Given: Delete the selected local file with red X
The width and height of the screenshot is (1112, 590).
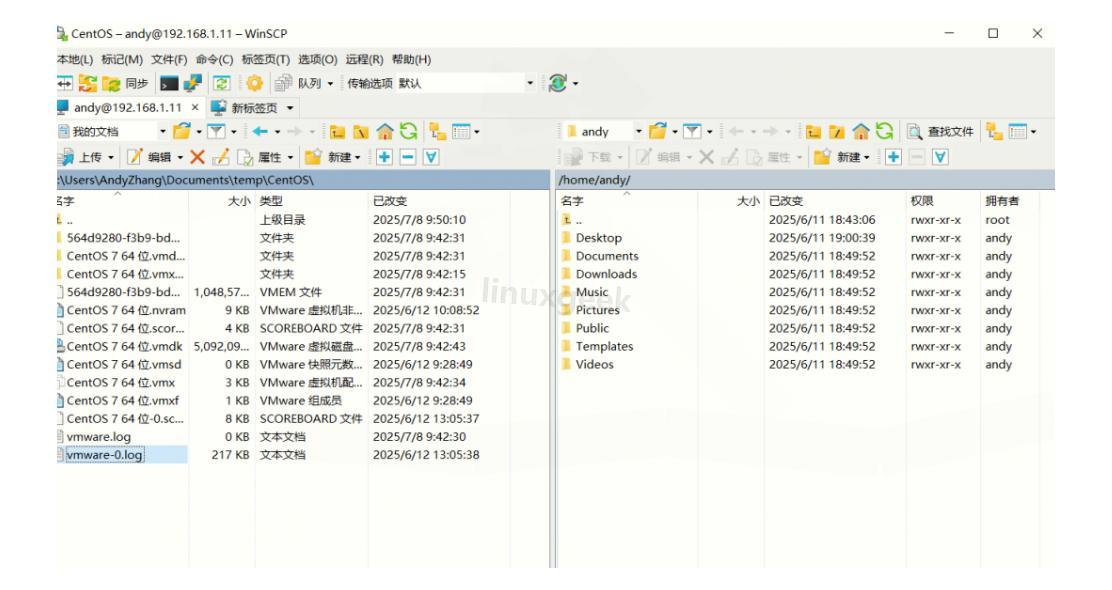Looking at the screenshot, I should pos(198,157).
